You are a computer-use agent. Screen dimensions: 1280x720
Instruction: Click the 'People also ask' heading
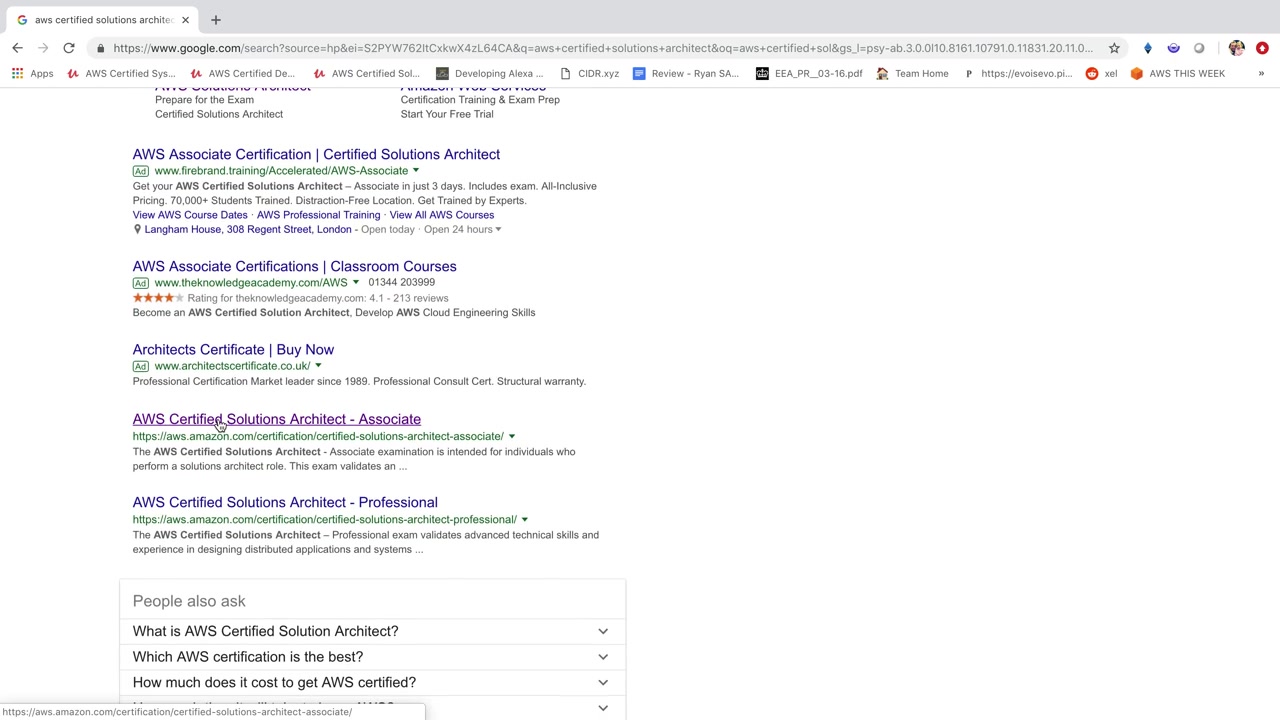click(x=189, y=601)
